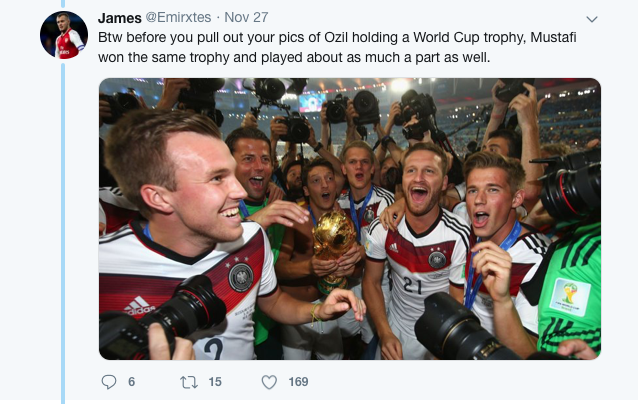The width and height of the screenshot is (638, 404).
Task: Click the 169 likes count
Action: coord(298,382)
